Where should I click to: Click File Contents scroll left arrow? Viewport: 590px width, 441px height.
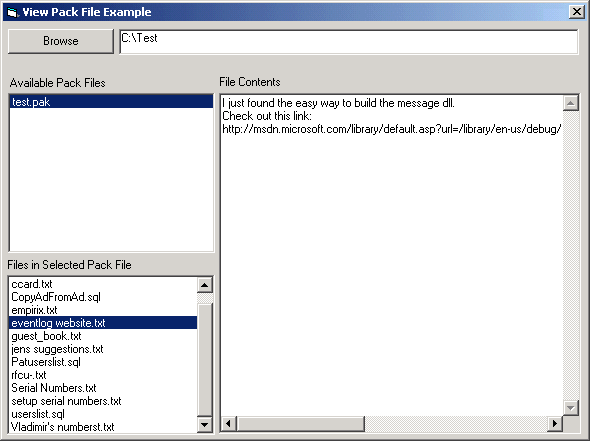(x=228, y=424)
